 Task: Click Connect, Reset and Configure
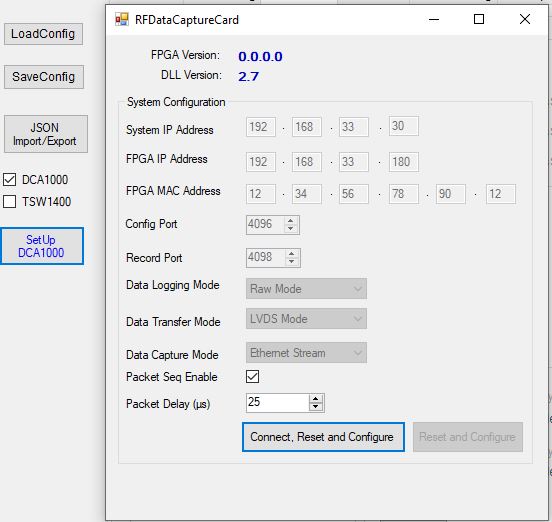pos(323,437)
